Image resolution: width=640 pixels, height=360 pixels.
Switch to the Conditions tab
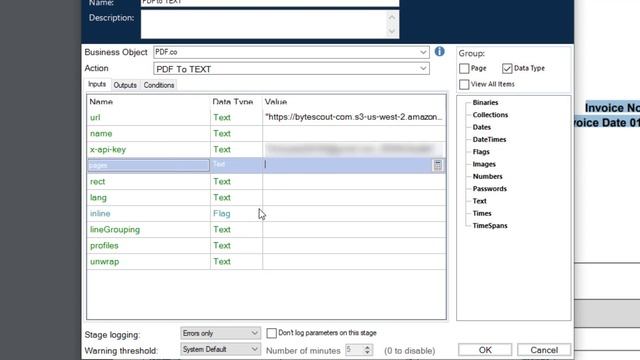(159, 85)
